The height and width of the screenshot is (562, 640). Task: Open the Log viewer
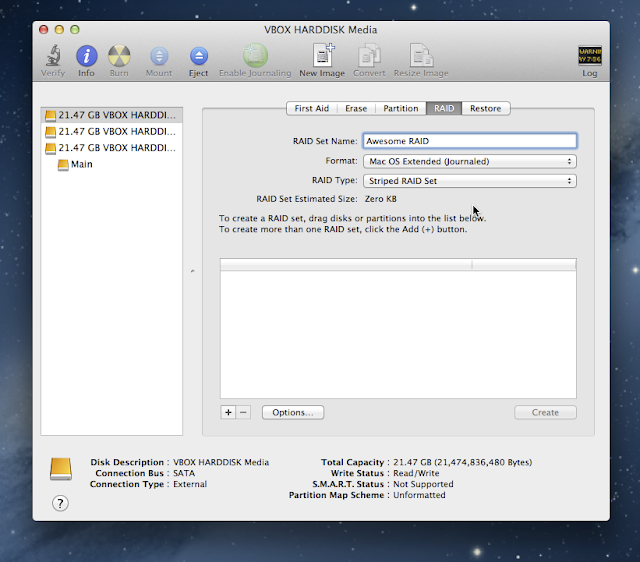(x=589, y=56)
